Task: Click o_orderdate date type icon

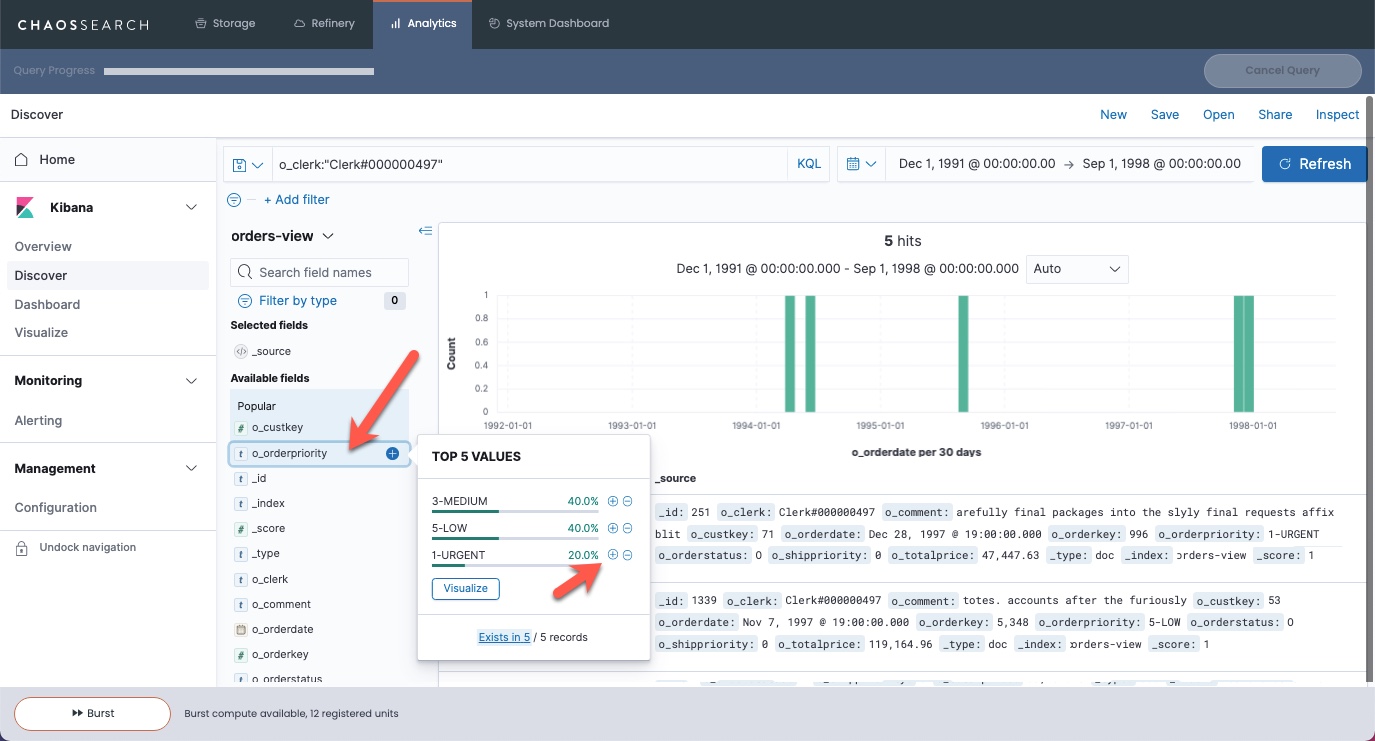Action: 240,630
